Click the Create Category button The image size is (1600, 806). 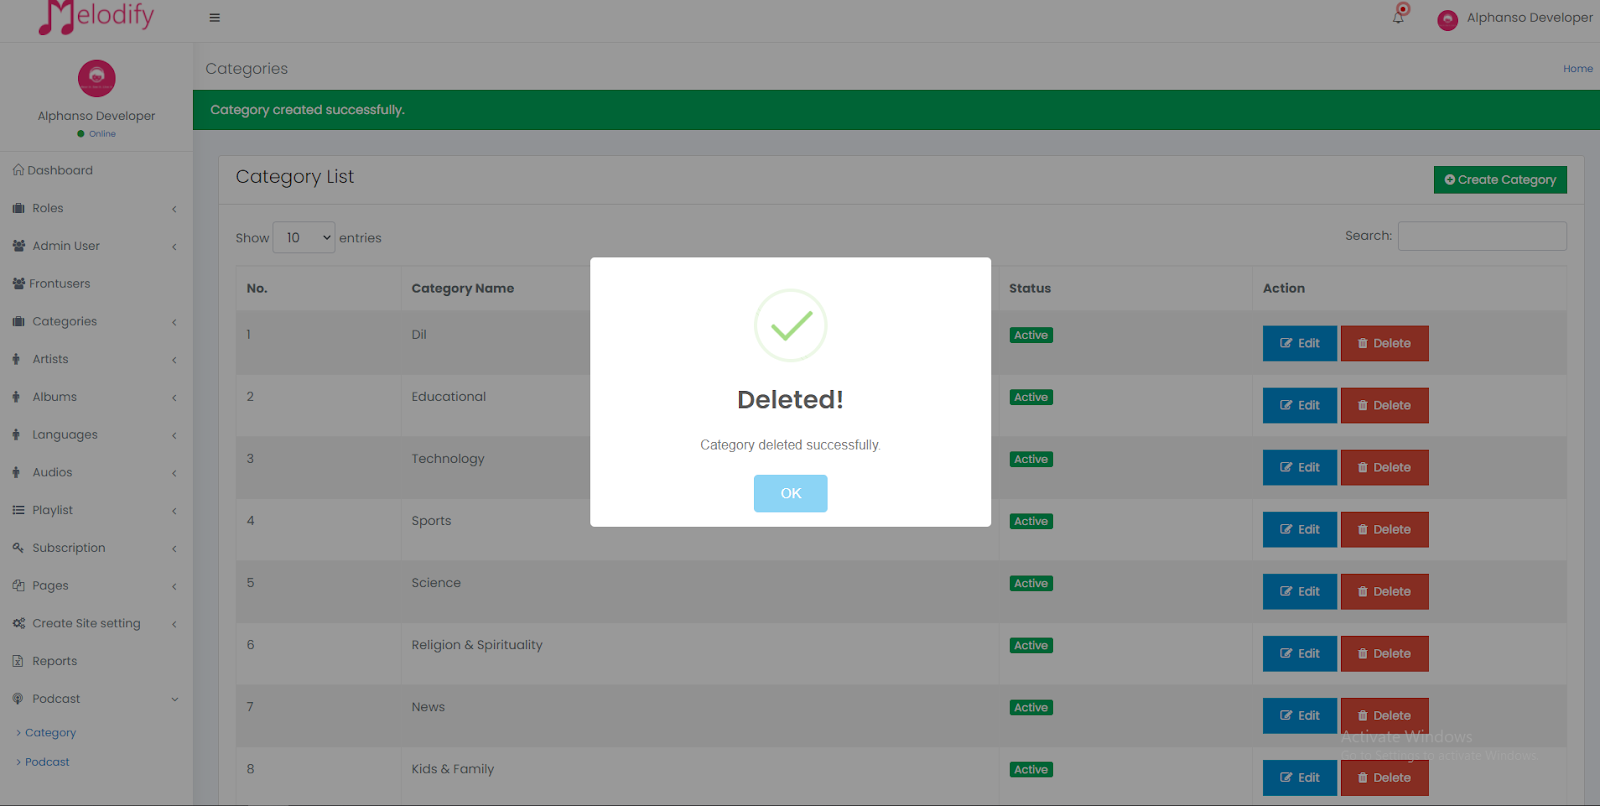point(1500,180)
